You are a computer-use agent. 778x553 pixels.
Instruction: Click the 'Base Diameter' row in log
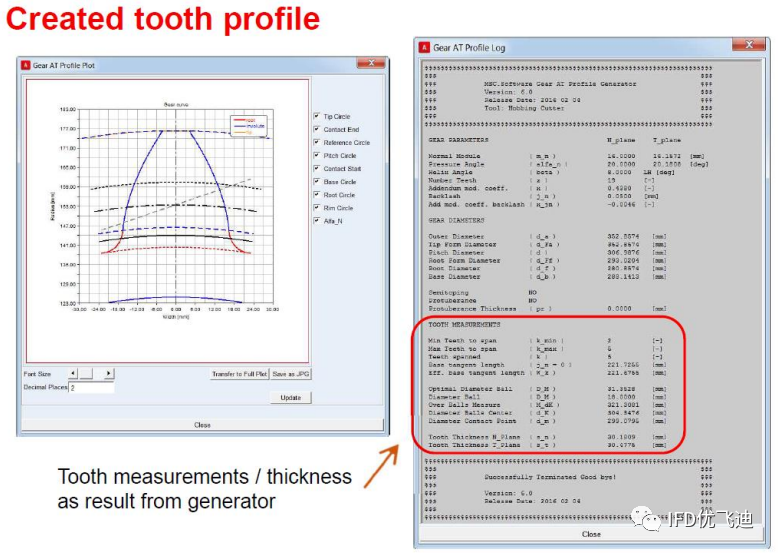(x=547, y=277)
